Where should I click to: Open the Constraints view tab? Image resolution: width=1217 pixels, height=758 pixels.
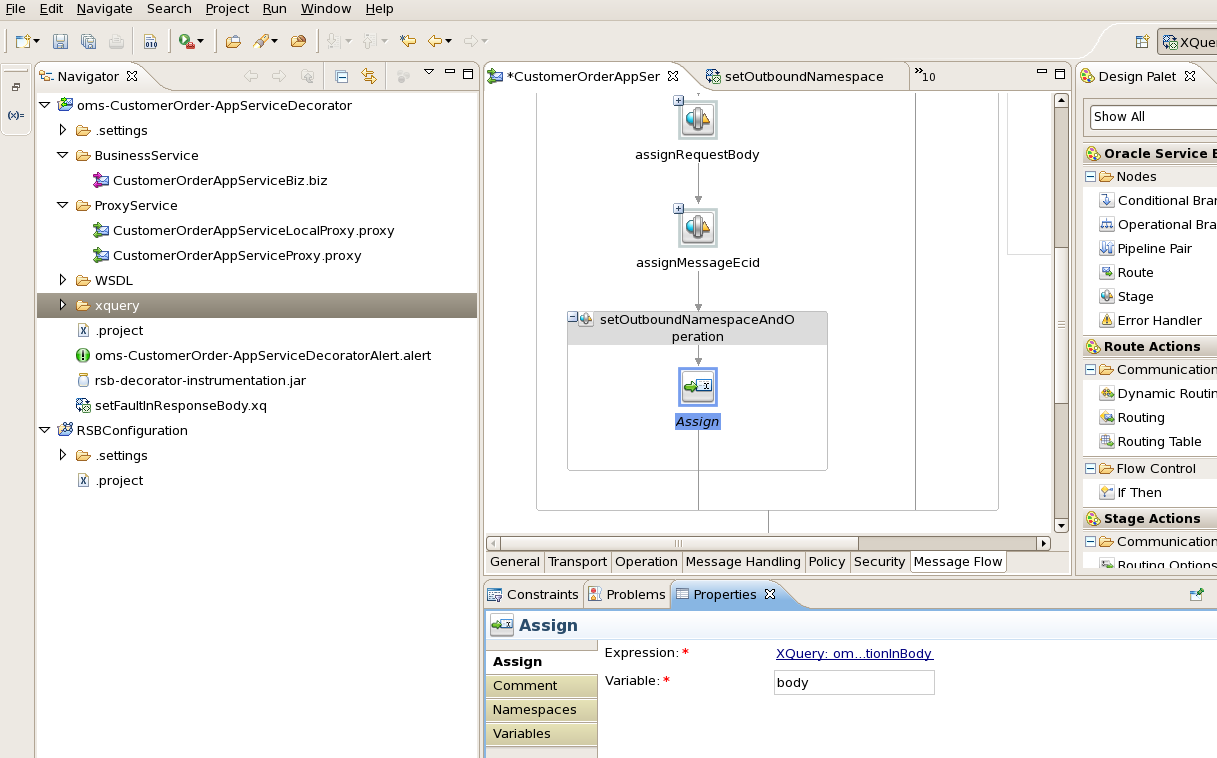tap(533, 594)
